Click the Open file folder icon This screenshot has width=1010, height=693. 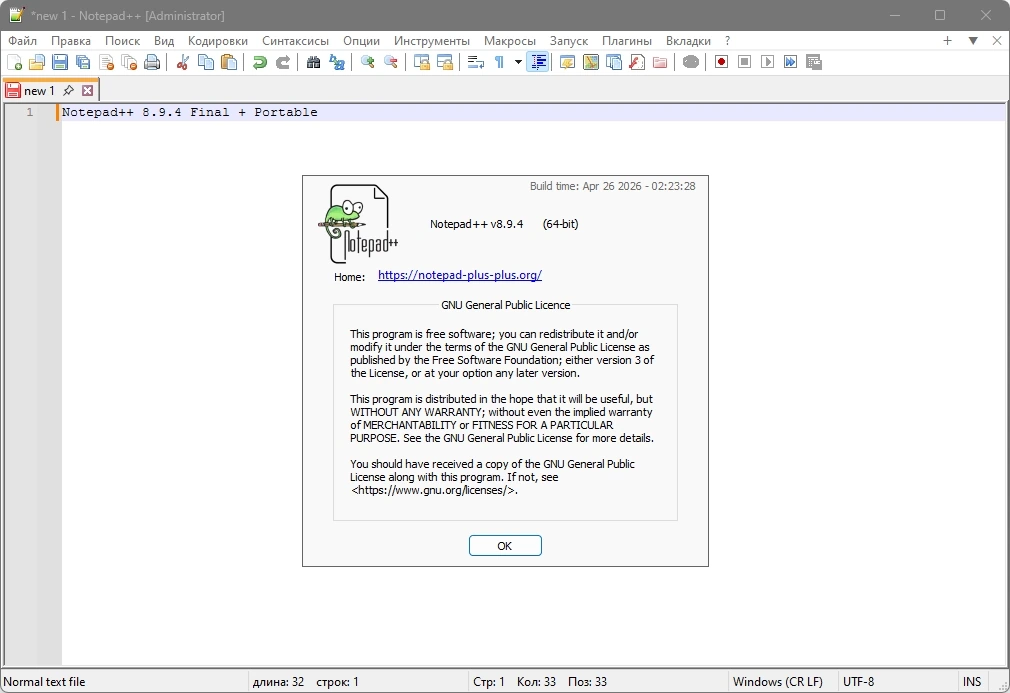click(x=37, y=62)
